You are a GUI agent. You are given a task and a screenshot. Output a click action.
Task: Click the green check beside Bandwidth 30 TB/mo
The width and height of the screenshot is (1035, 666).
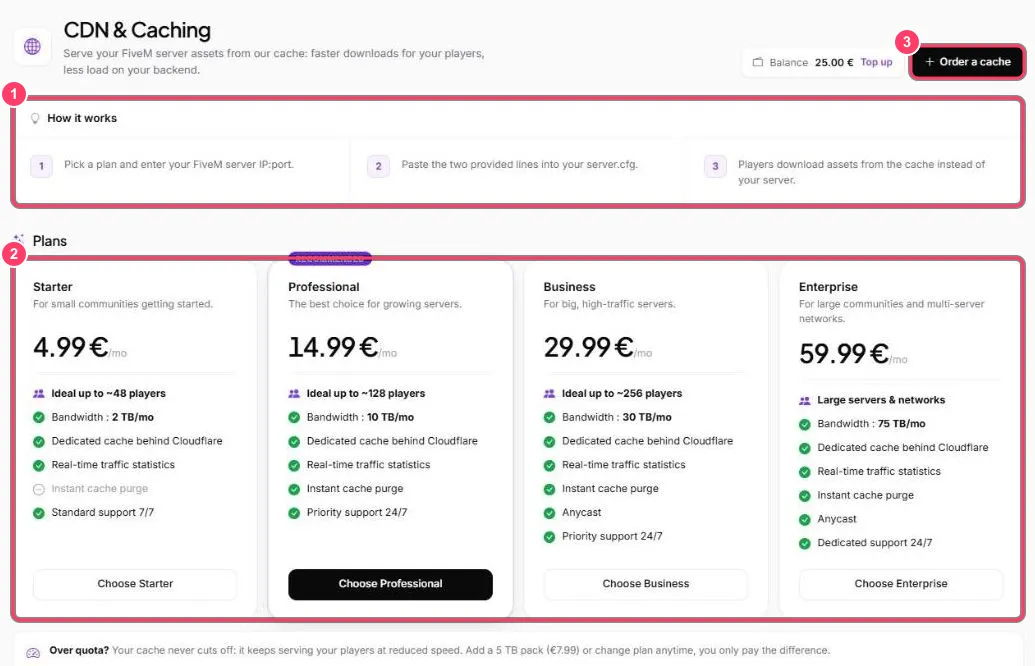coord(549,417)
